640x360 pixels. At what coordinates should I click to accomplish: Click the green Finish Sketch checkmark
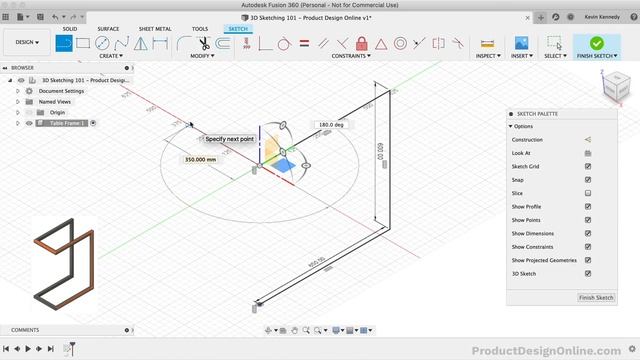tap(596, 43)
